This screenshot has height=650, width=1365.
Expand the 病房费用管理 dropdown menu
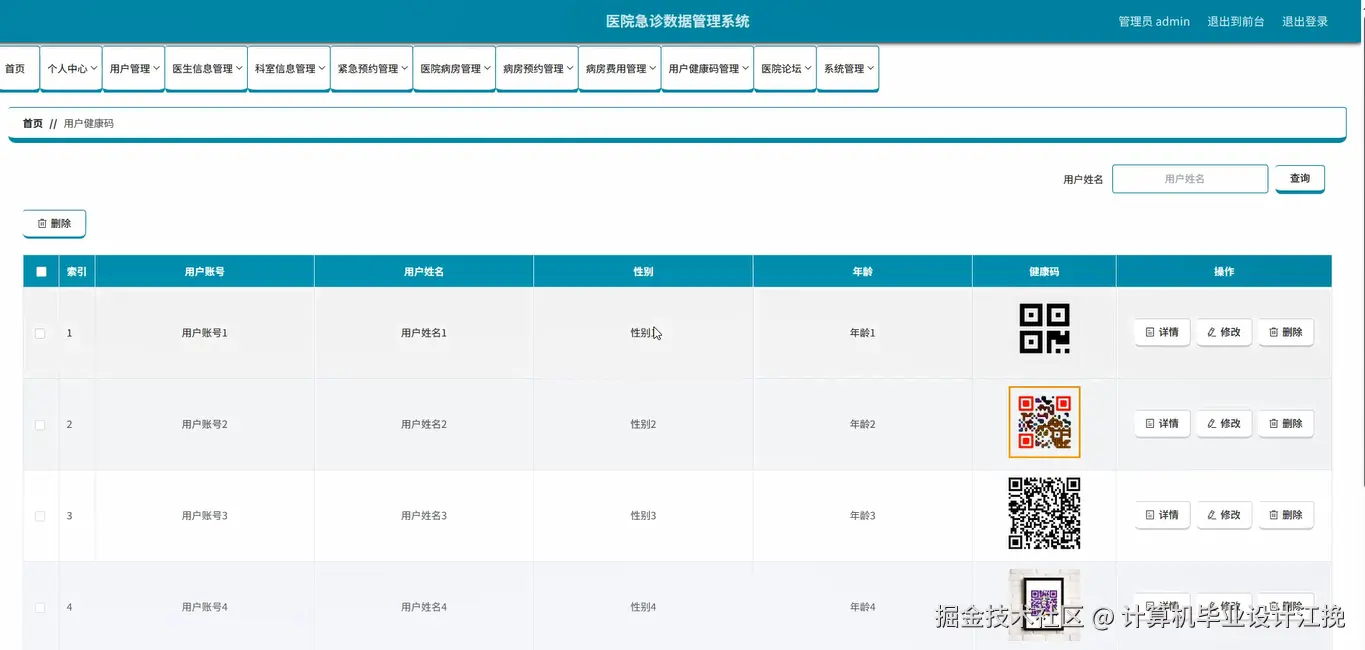click(x=620, y=69)
